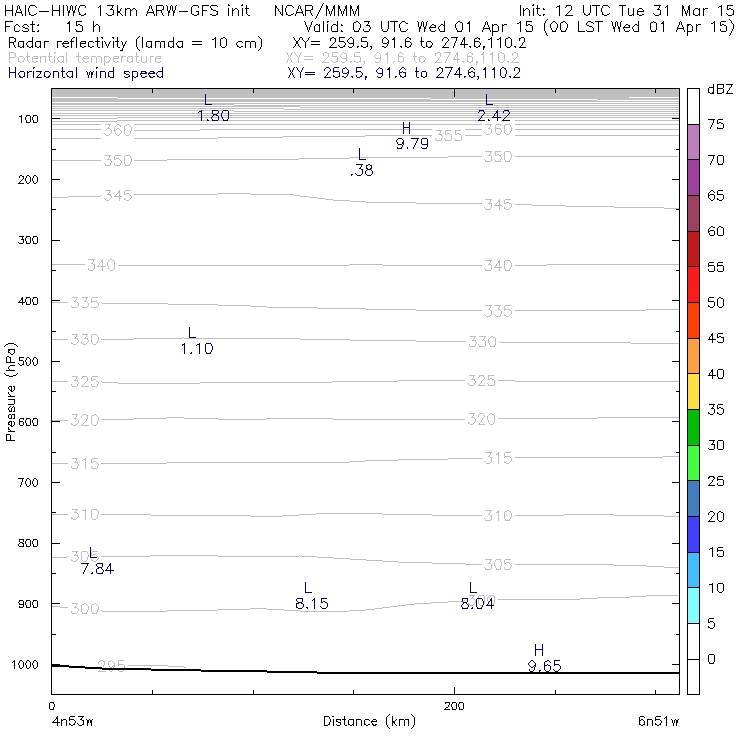740x740 pixels.
Task: Click the 340 isentrope label on left
Action: (x=101, y=265)
